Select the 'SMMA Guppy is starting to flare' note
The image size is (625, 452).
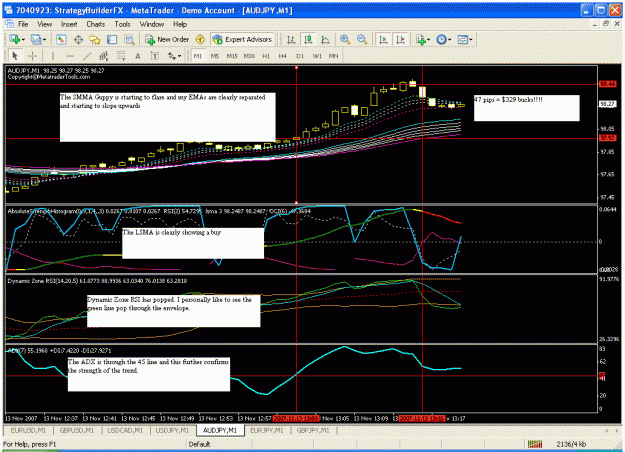click(167, 117)
